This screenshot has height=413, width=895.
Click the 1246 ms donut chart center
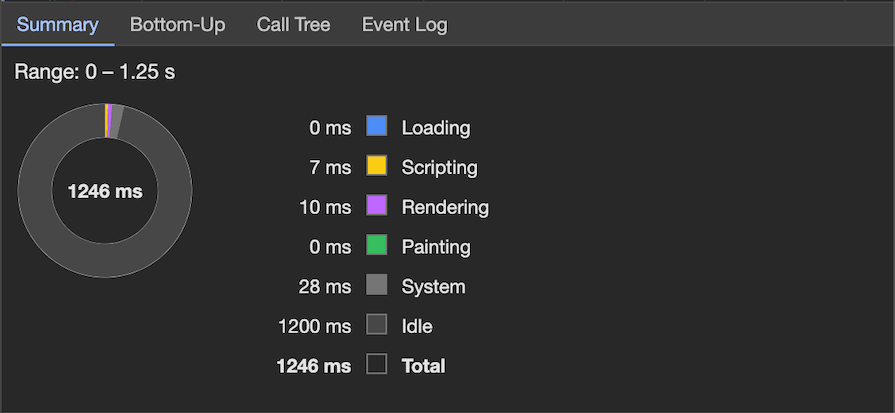point(105,191)
